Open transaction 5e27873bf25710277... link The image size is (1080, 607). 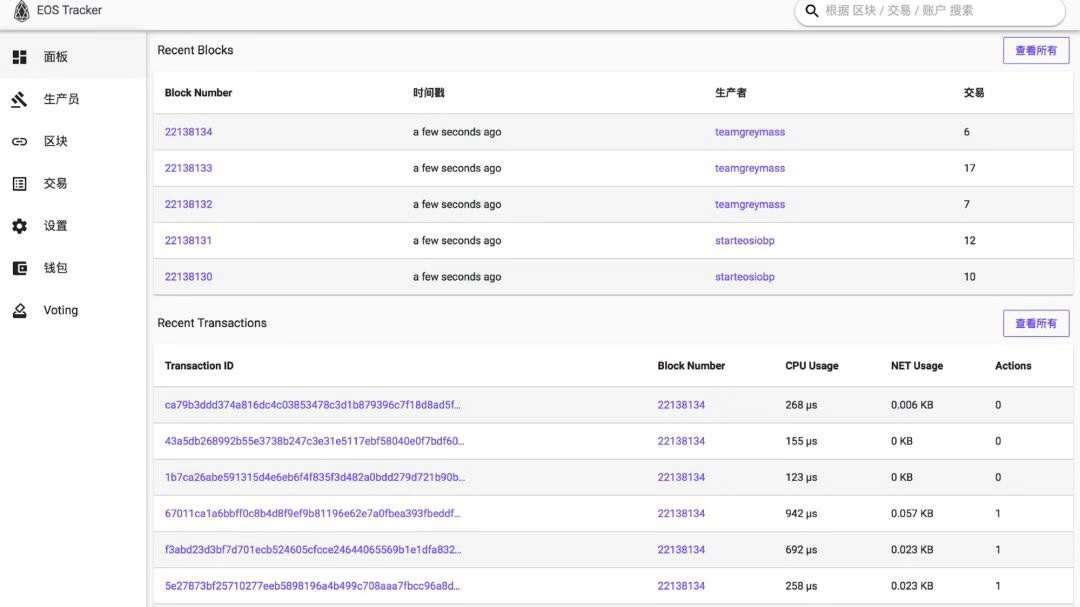(312, 586)
